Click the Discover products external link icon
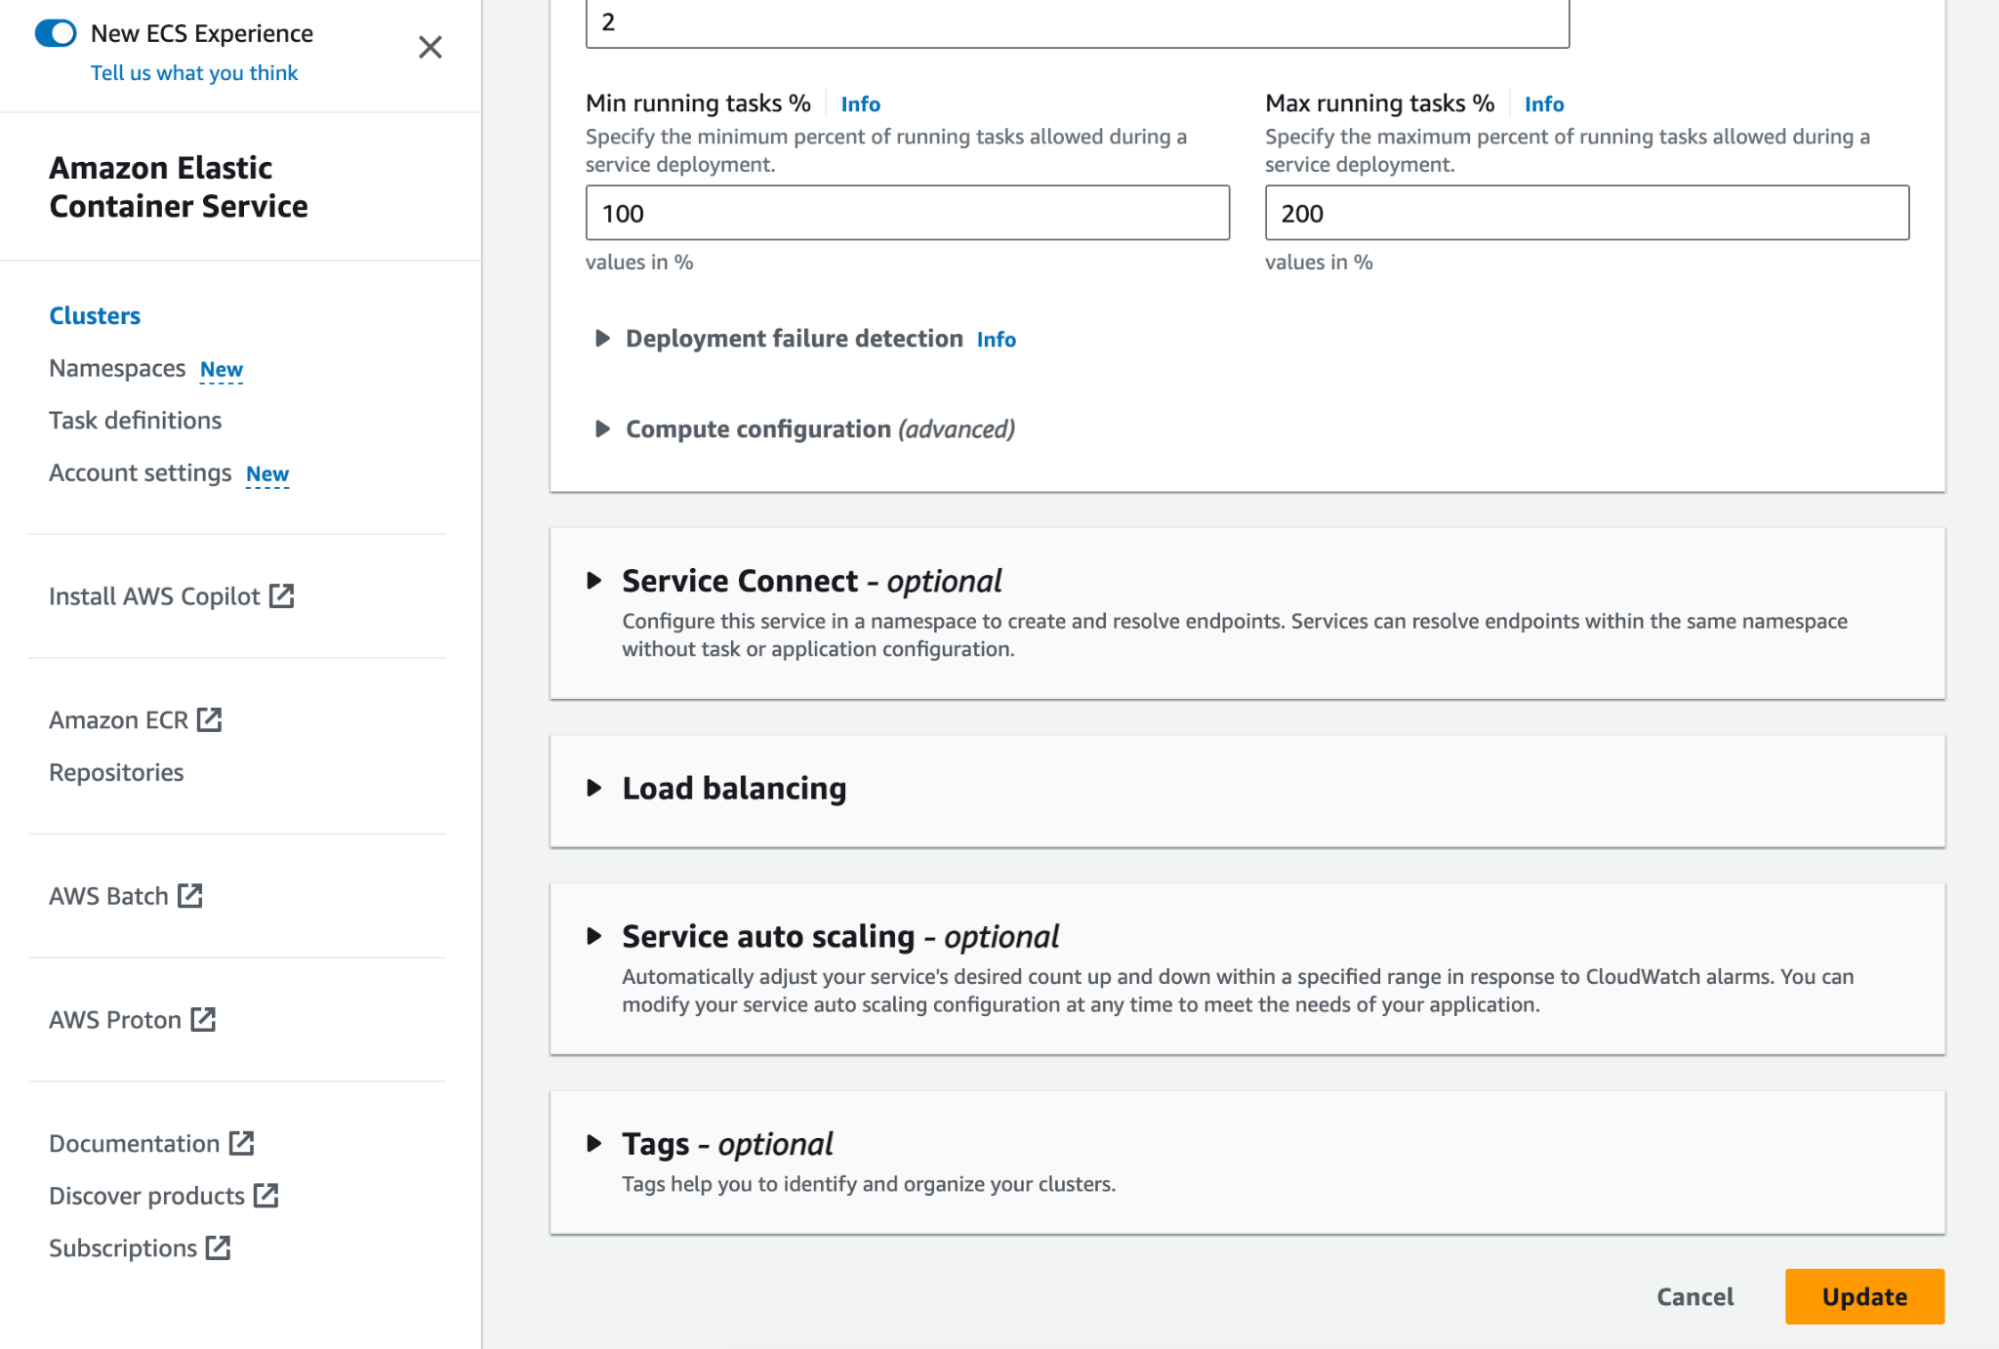1999x1349 pixels. (266, 1196)
